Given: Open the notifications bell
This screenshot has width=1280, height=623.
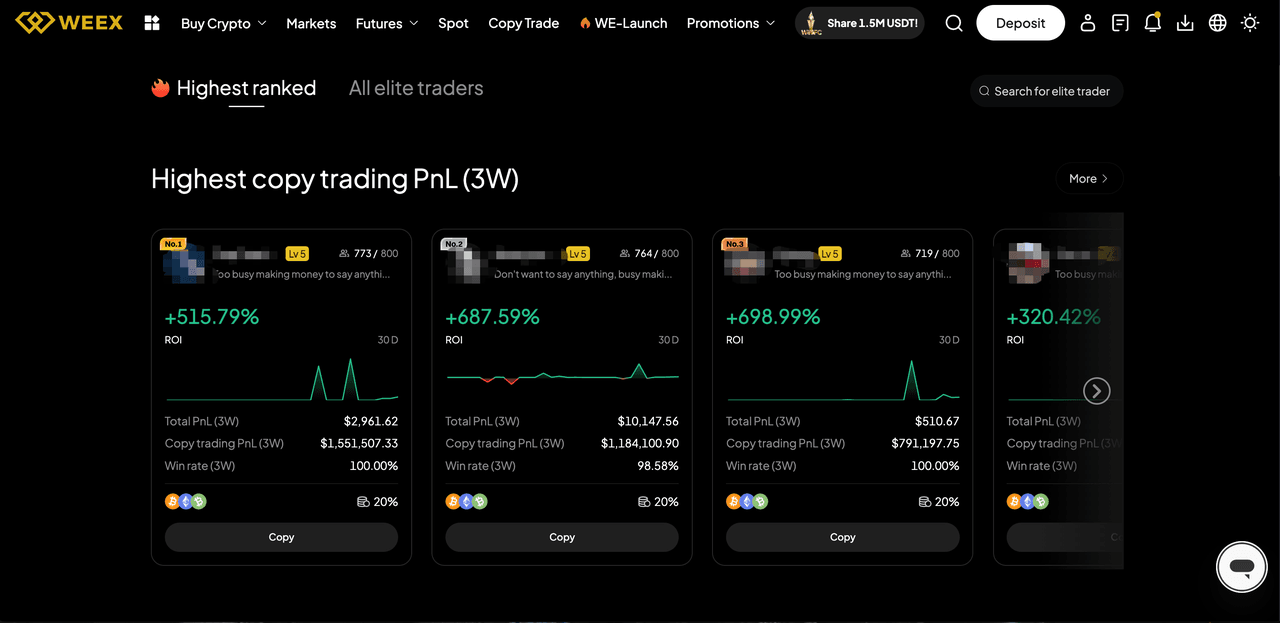Looking at the screenshot, I should click(1152, 23).
